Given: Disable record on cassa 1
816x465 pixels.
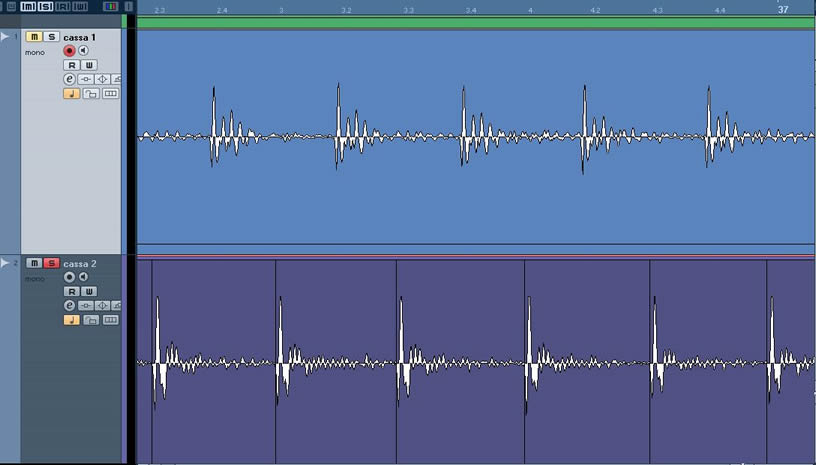Looking at the screenshot, I should click(x=69, y=50).
